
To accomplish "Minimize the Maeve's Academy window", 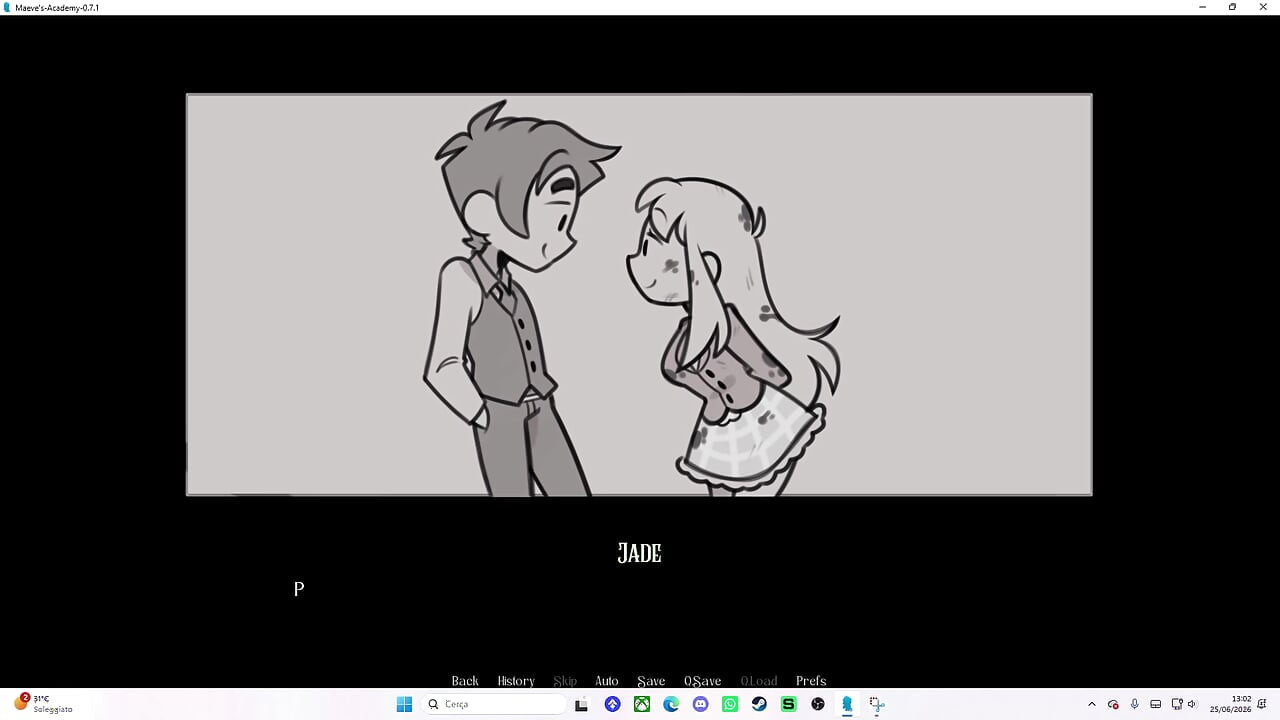I will tap(1203, 7).
